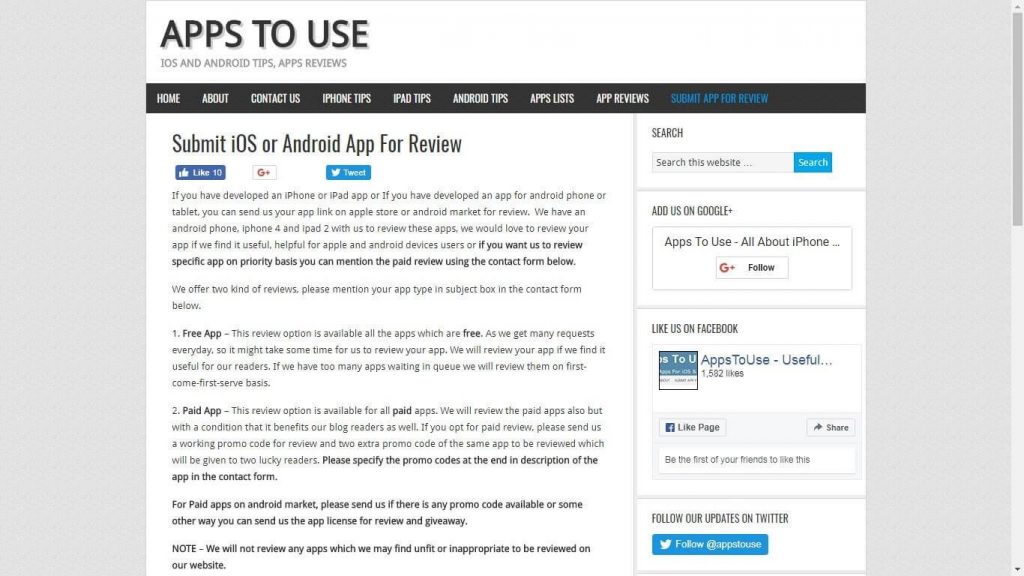Image resolution: width=1024 pixels, height=576 pixels.
Task: Open APPS LISTS section
Action: pos(552,98)
